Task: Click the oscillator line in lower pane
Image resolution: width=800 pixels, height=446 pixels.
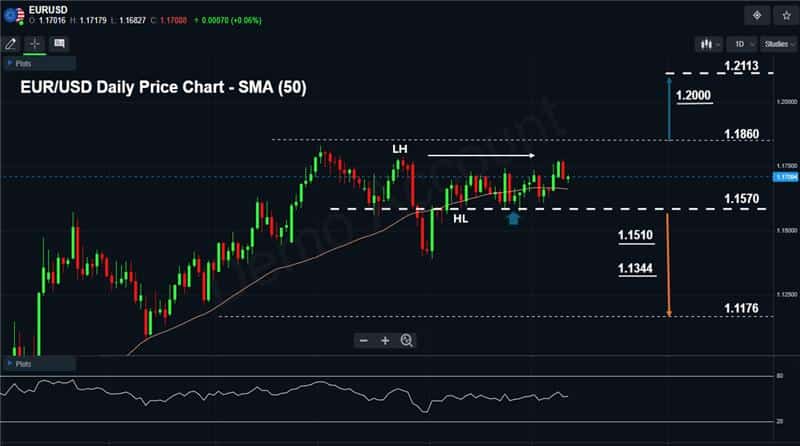Action: pos(300,391)
